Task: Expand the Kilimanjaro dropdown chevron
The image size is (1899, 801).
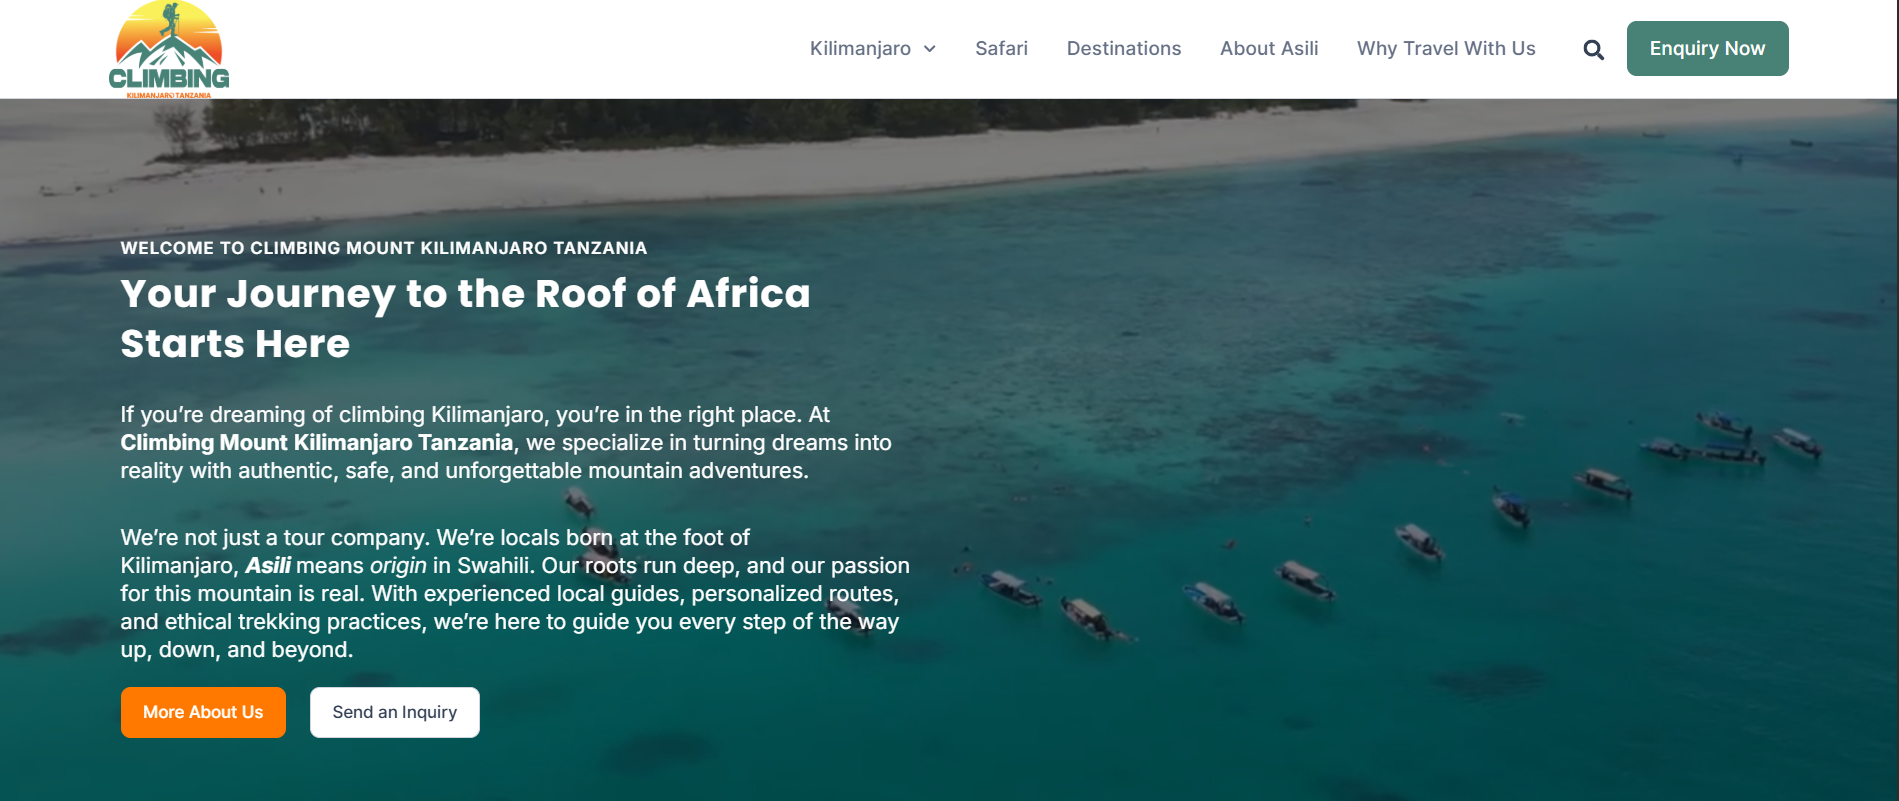Action: click(930, 49)
